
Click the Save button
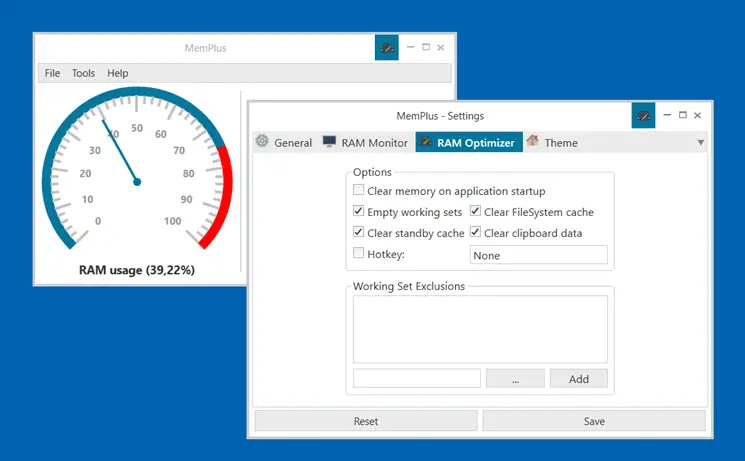point(594,421)
